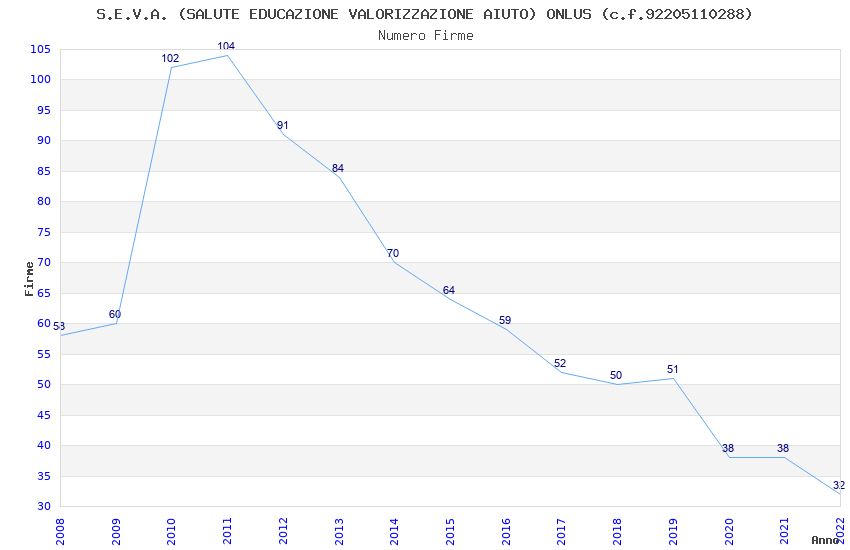Select the 2010 year label
This screenshot has height=550, width=850.
click(171, 532)
